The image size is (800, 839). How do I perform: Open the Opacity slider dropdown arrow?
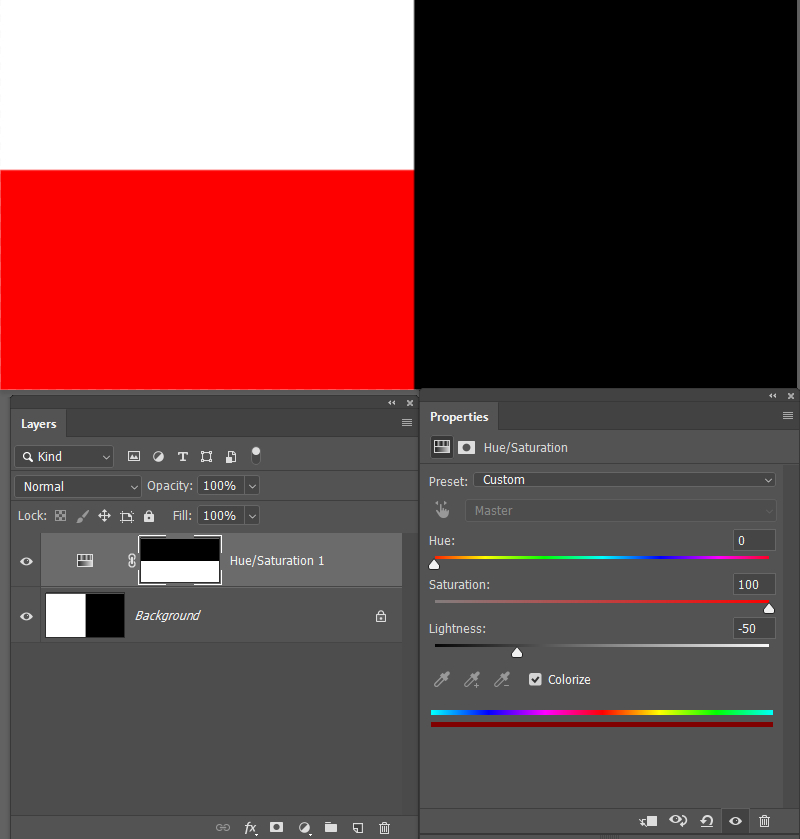pyautogui.click(x=252, y=486)
